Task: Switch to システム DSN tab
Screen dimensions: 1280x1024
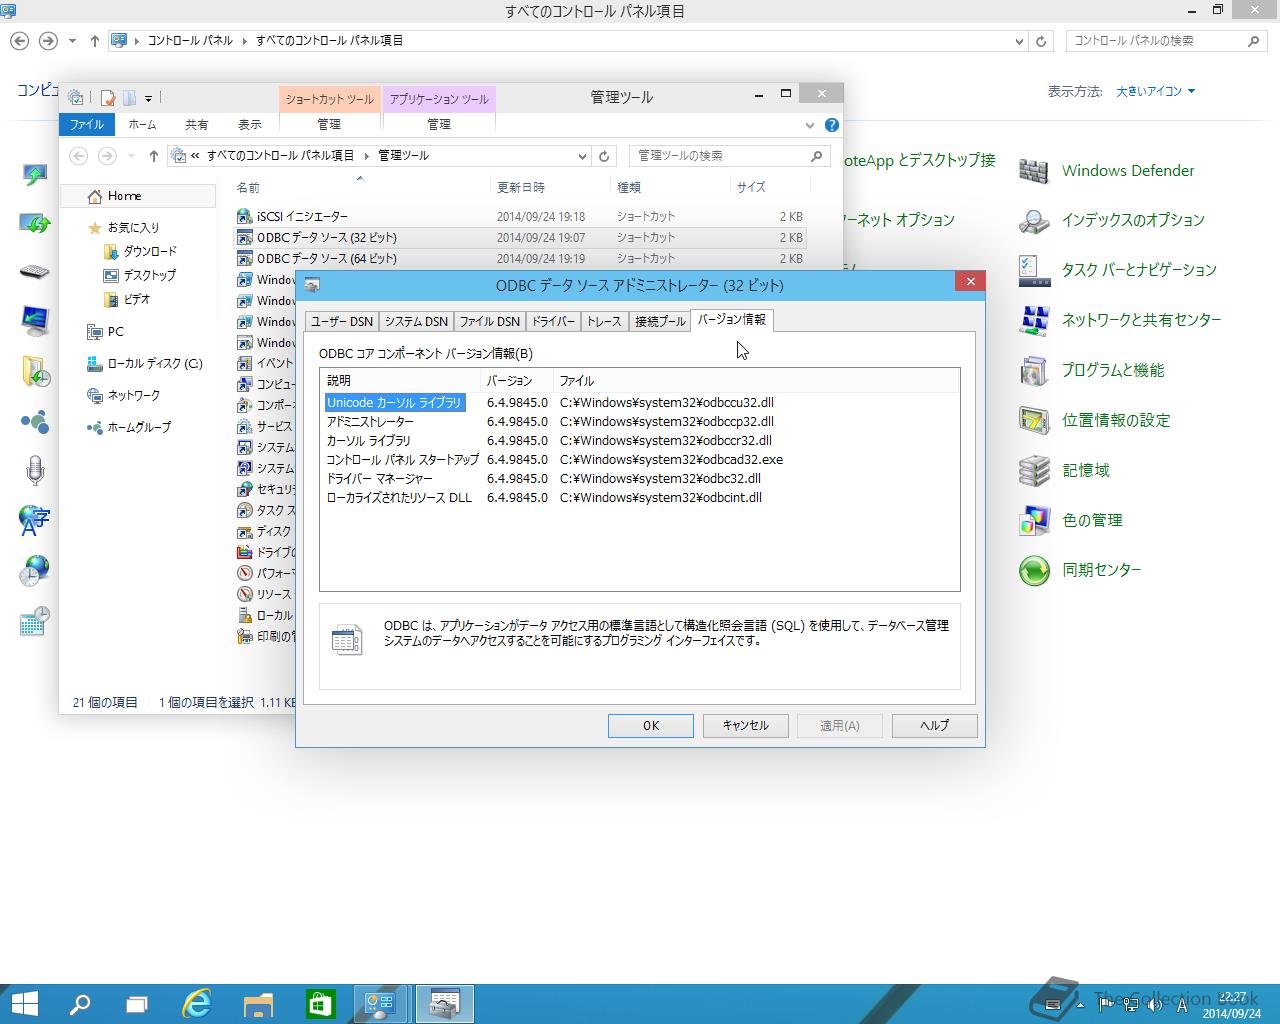Action: [x=416, y=321]
